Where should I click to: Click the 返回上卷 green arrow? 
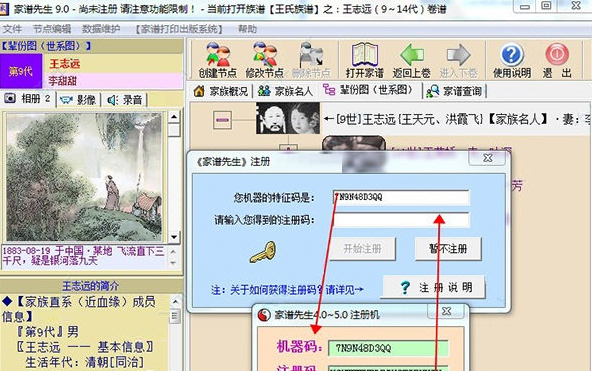(x=412, y=55)
